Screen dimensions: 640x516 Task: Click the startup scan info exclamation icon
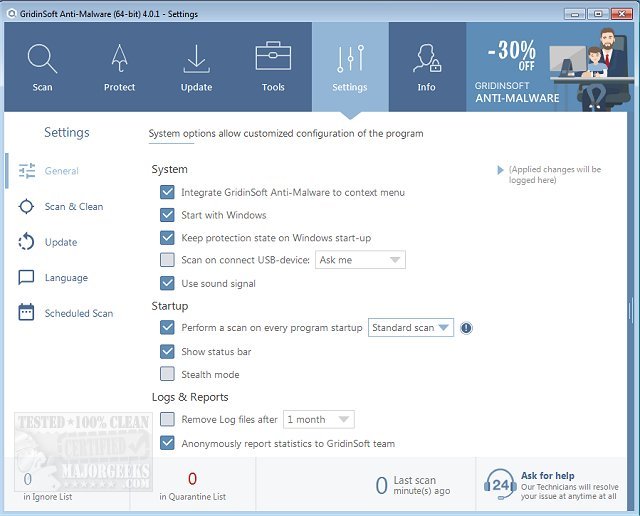[466, 328]
